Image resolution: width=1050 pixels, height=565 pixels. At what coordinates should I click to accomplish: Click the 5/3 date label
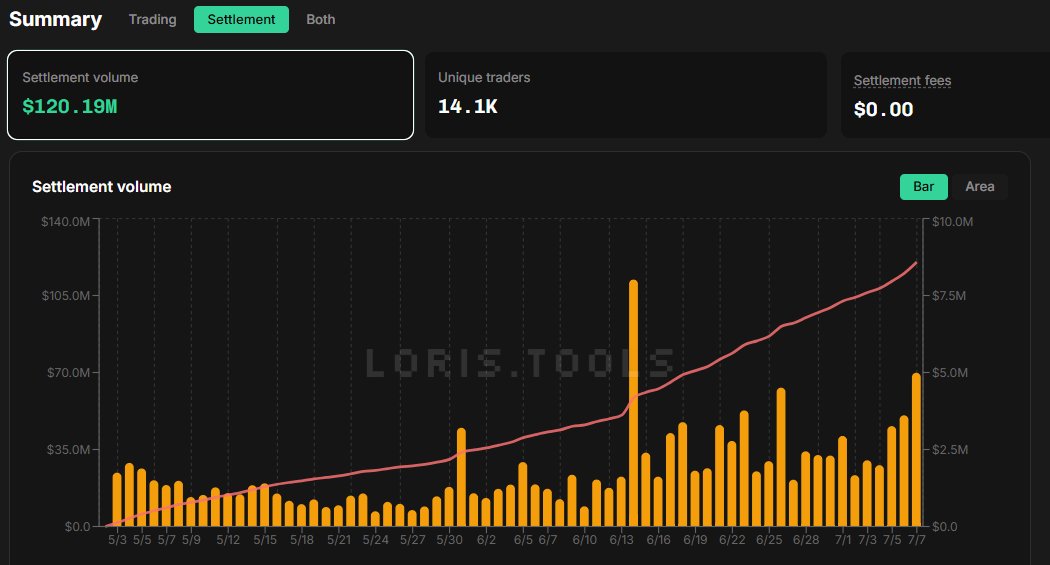click(117, 540)
